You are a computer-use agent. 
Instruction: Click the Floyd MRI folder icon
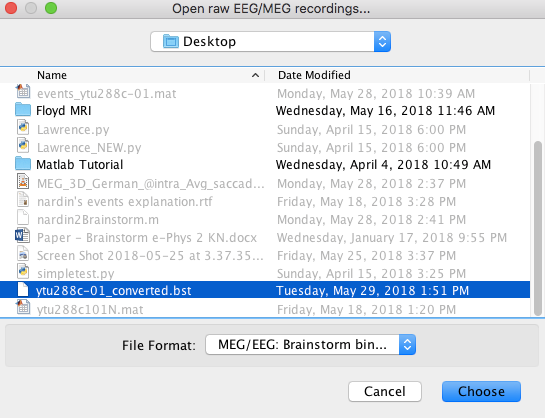pos(23,110)
